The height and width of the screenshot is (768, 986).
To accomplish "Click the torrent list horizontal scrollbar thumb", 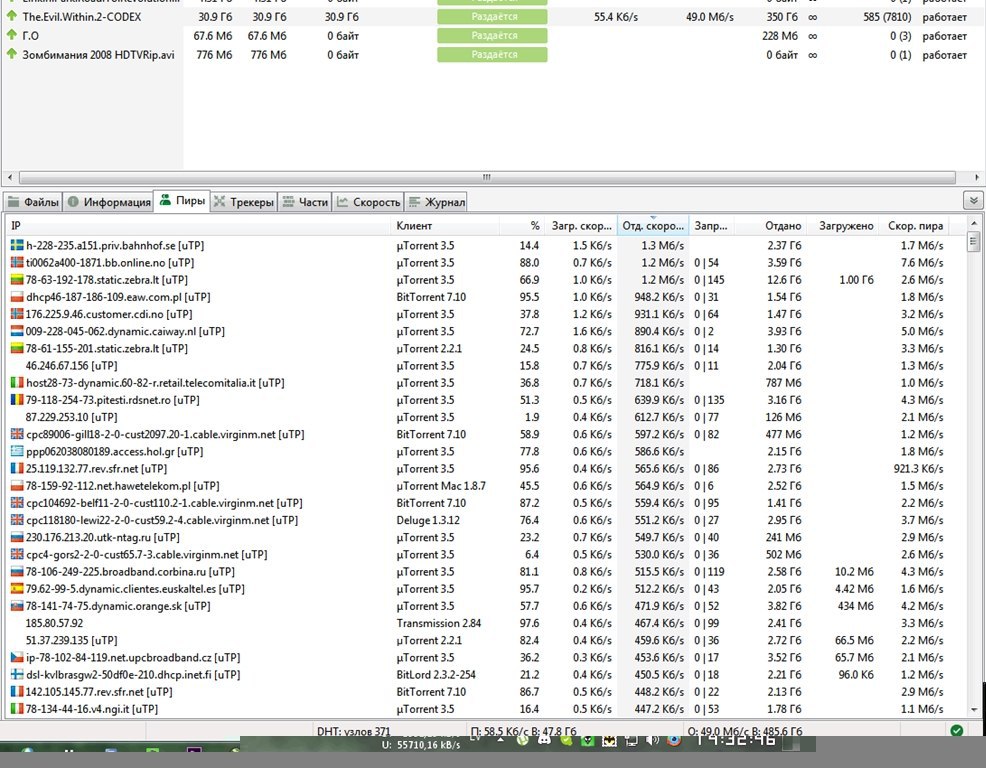I will point(487,177).
